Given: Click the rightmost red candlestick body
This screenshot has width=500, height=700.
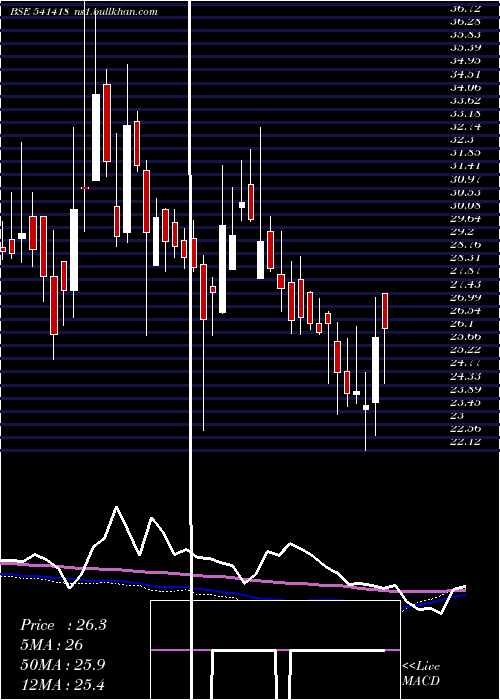Looking at the screenshot, I should 385,311.
